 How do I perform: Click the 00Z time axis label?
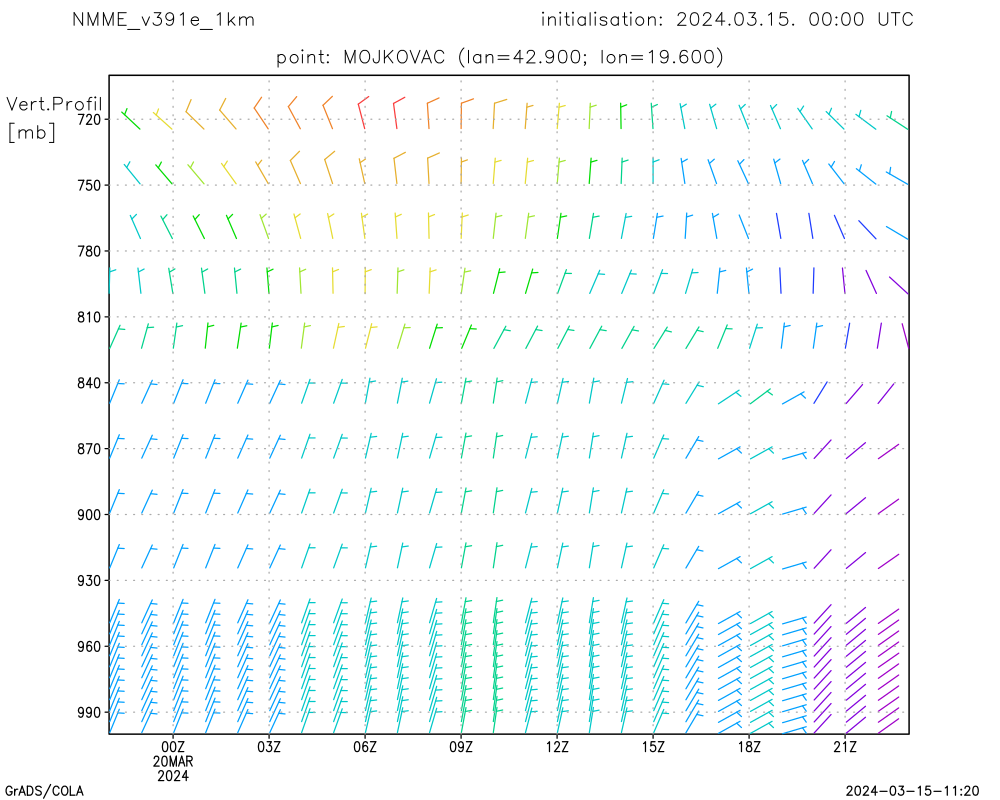point(173,747)
